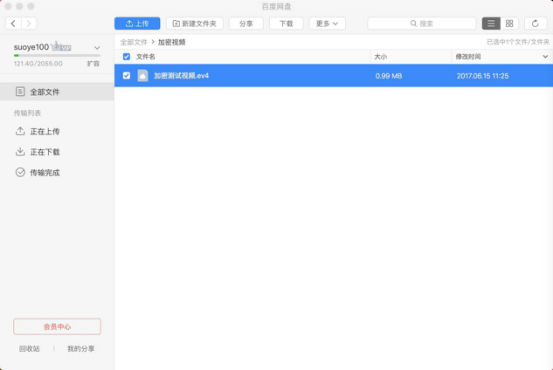Open the 会员中心 member center
553x370 pixels.
pyautogui.click(x=57, y=327)
